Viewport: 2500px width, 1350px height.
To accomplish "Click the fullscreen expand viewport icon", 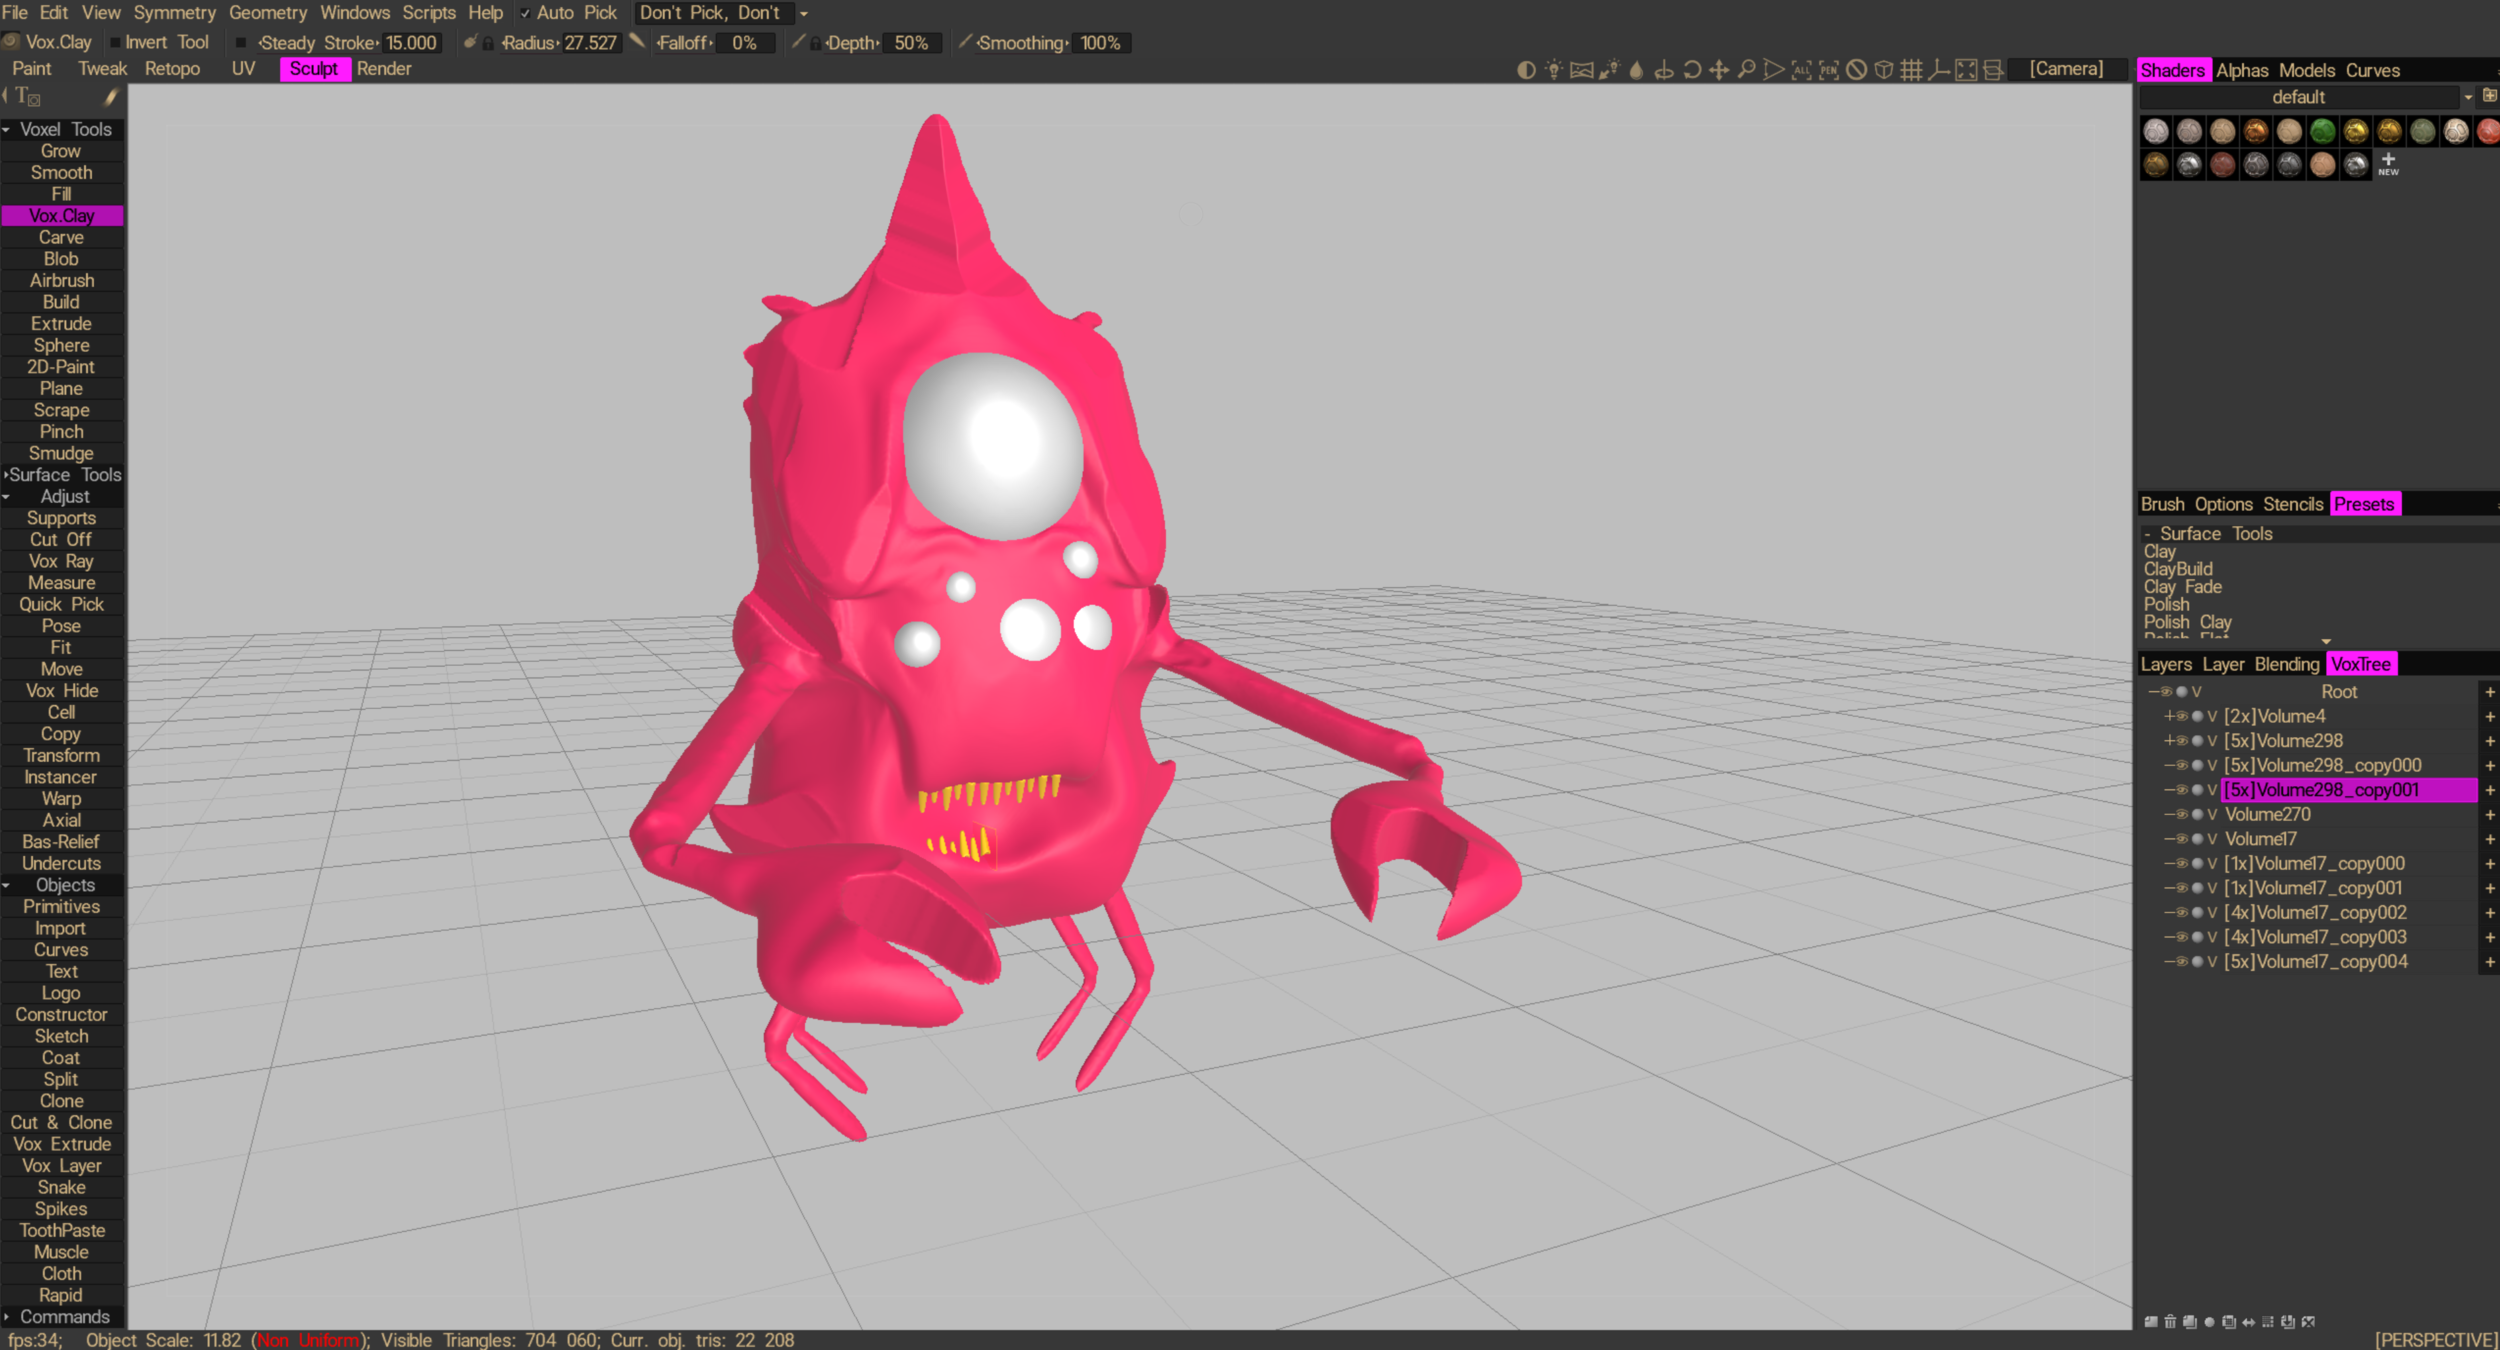I will (1966, 70).
